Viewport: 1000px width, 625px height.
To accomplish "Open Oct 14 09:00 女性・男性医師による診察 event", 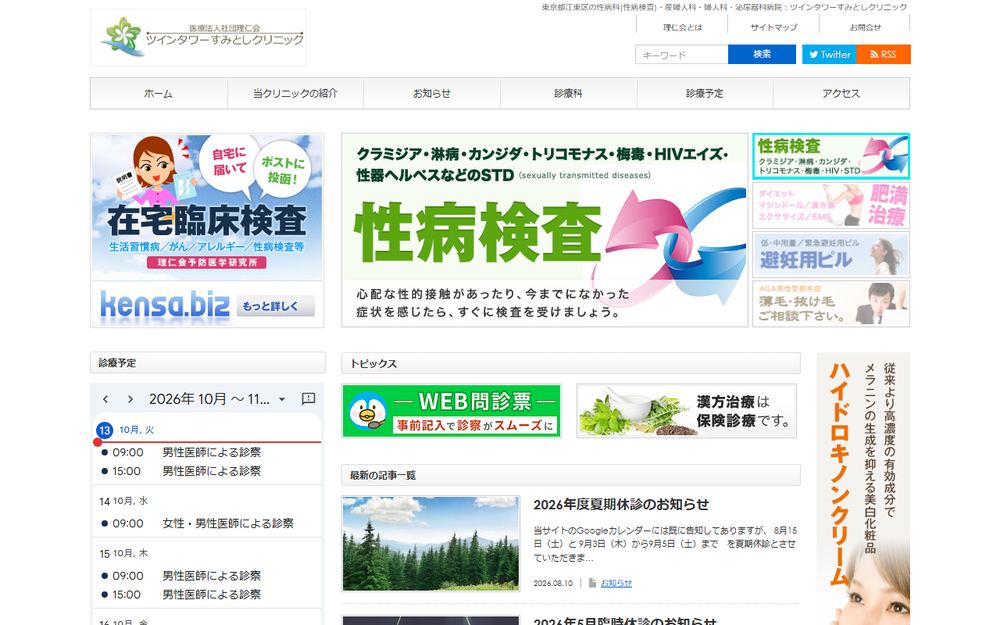I will 207,524.
